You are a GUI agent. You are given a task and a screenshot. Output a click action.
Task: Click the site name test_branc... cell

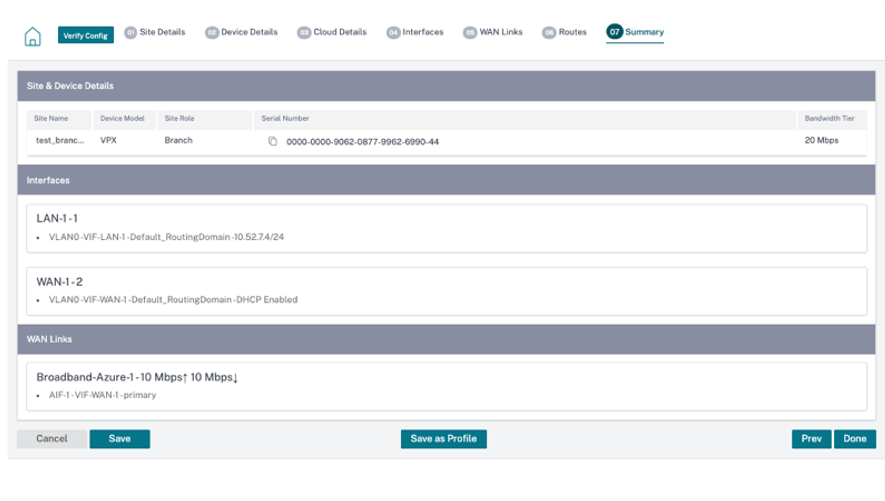coord(60,140)
